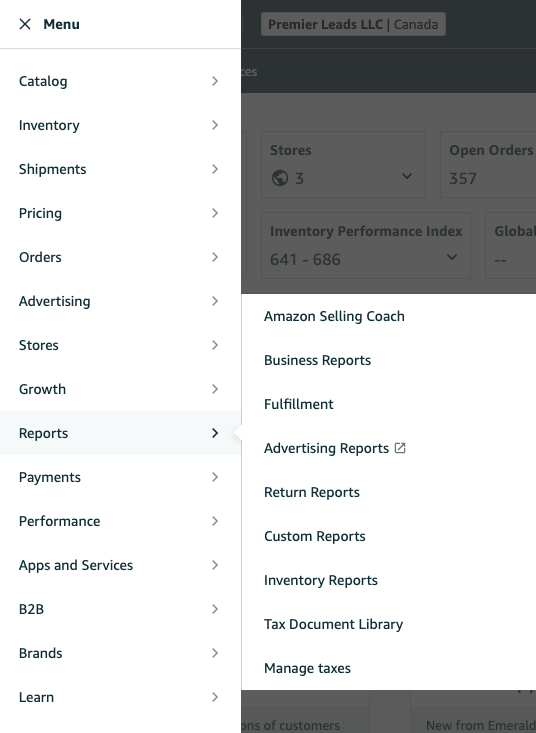This screenshot has width=536, height=733.
Task: Open the Inventory menu item
Action: click(x=120, y=125)
